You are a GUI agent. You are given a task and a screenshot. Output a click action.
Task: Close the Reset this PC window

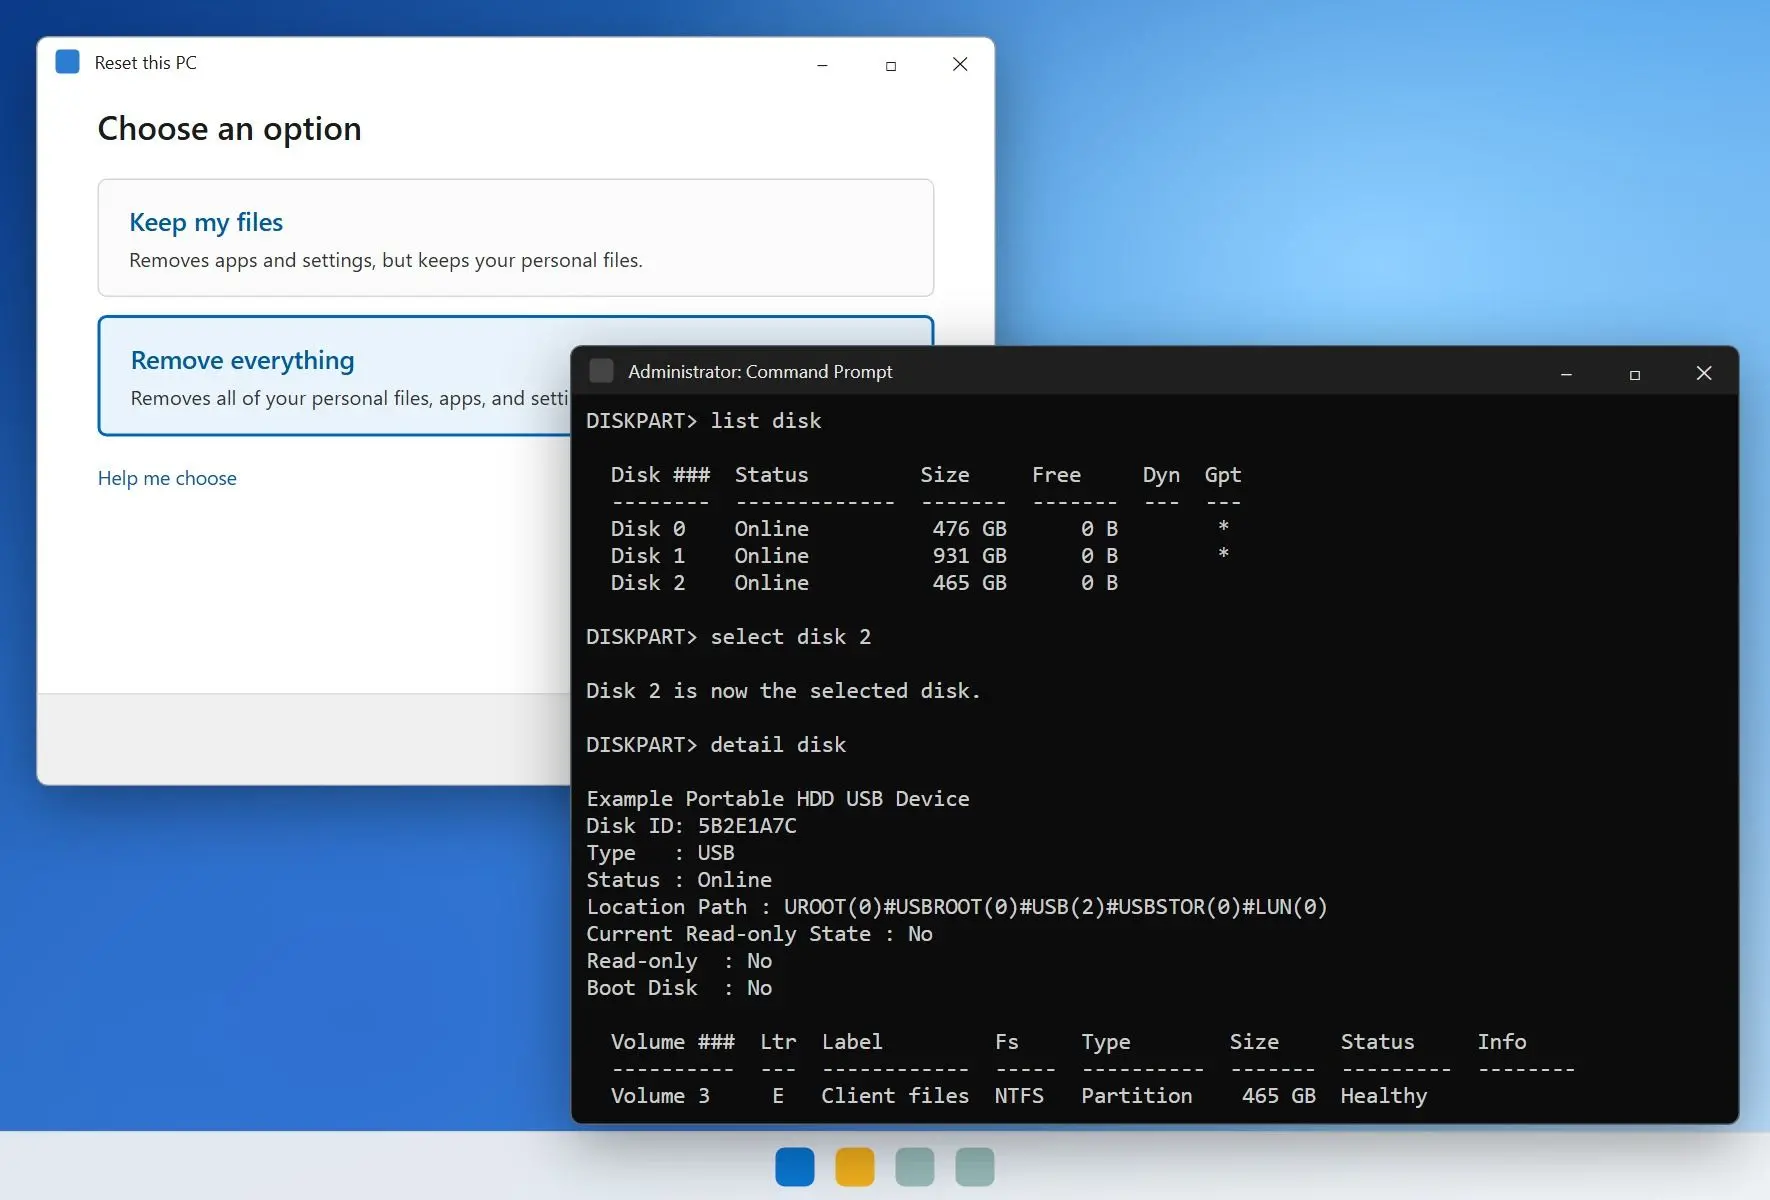(960, 64)
